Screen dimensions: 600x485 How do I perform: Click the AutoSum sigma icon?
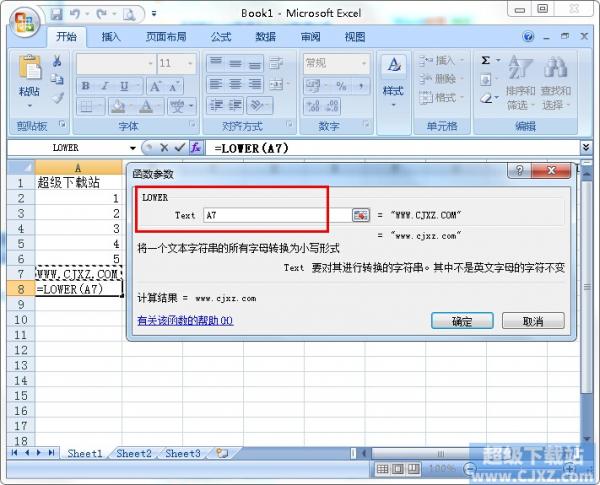click(x=486, y=61)
